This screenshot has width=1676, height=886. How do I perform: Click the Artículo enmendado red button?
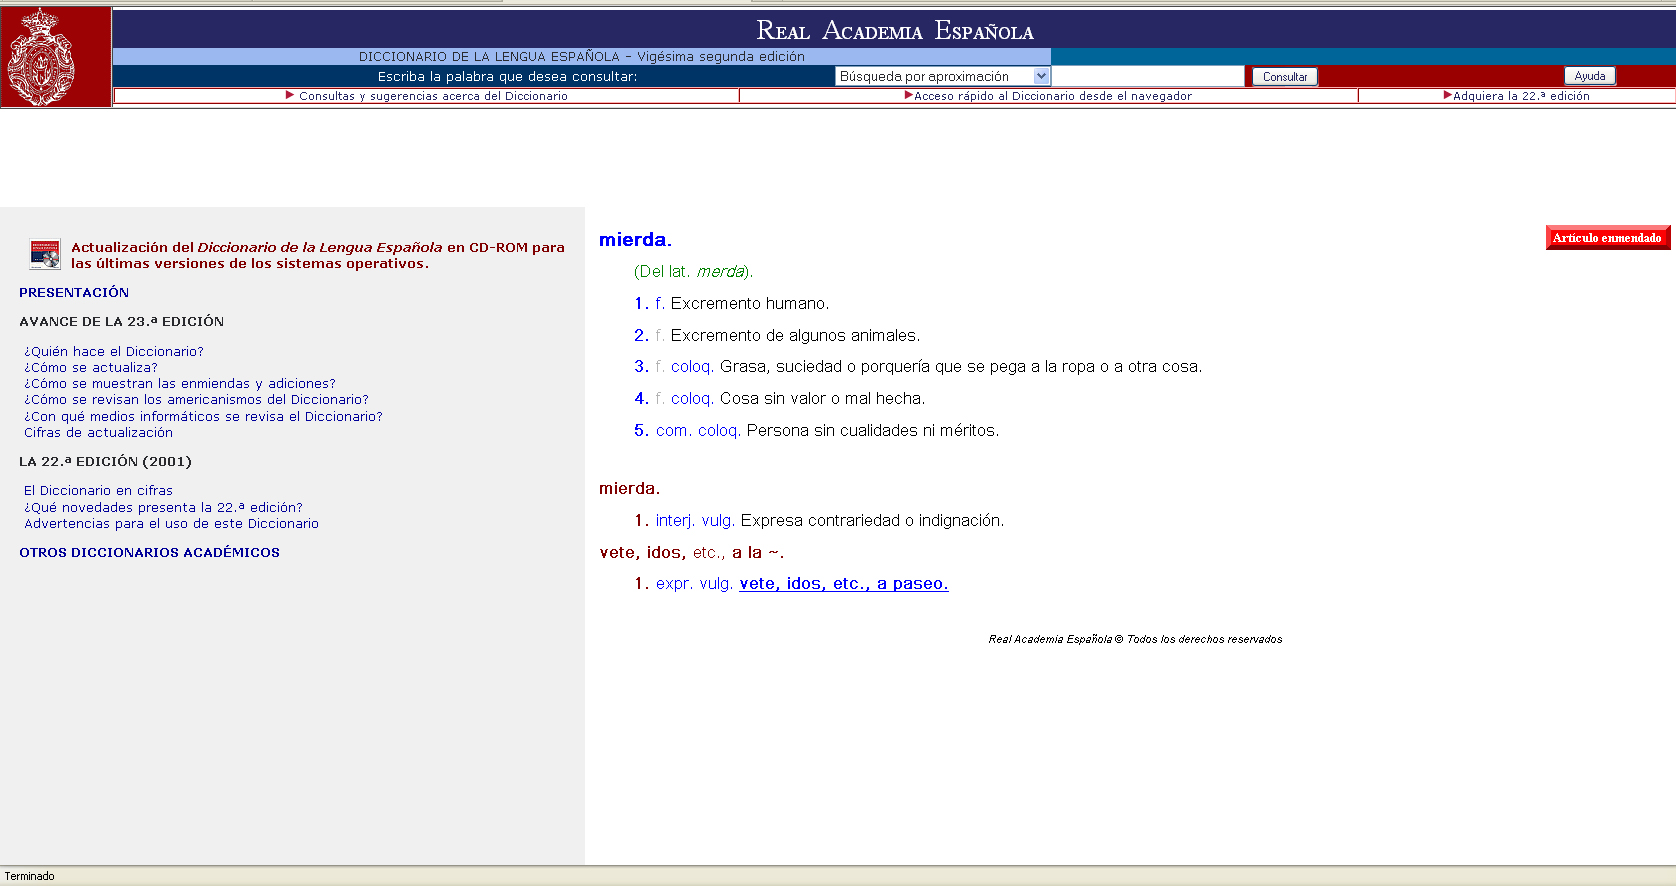pos(1607,238)
